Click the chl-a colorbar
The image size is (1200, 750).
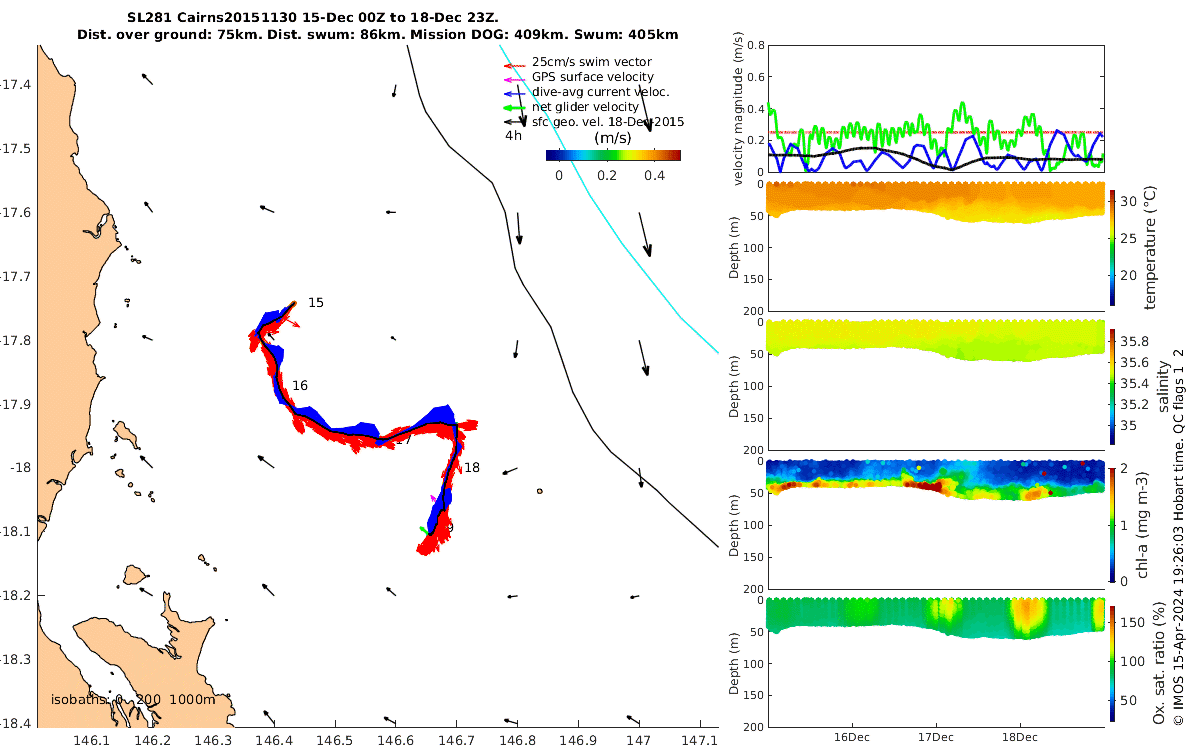coord(1113,523)
